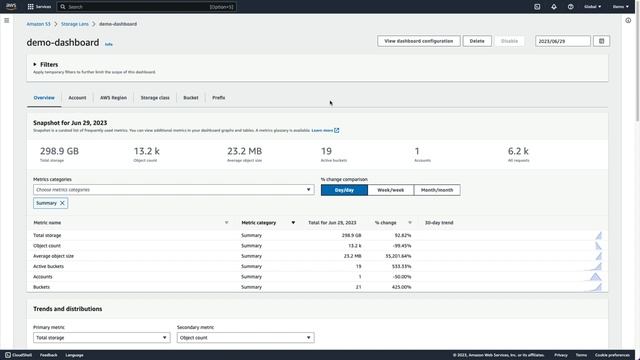Focus the top Search field
The width and height of the screenshot is (640, 360).
[147, 7]
